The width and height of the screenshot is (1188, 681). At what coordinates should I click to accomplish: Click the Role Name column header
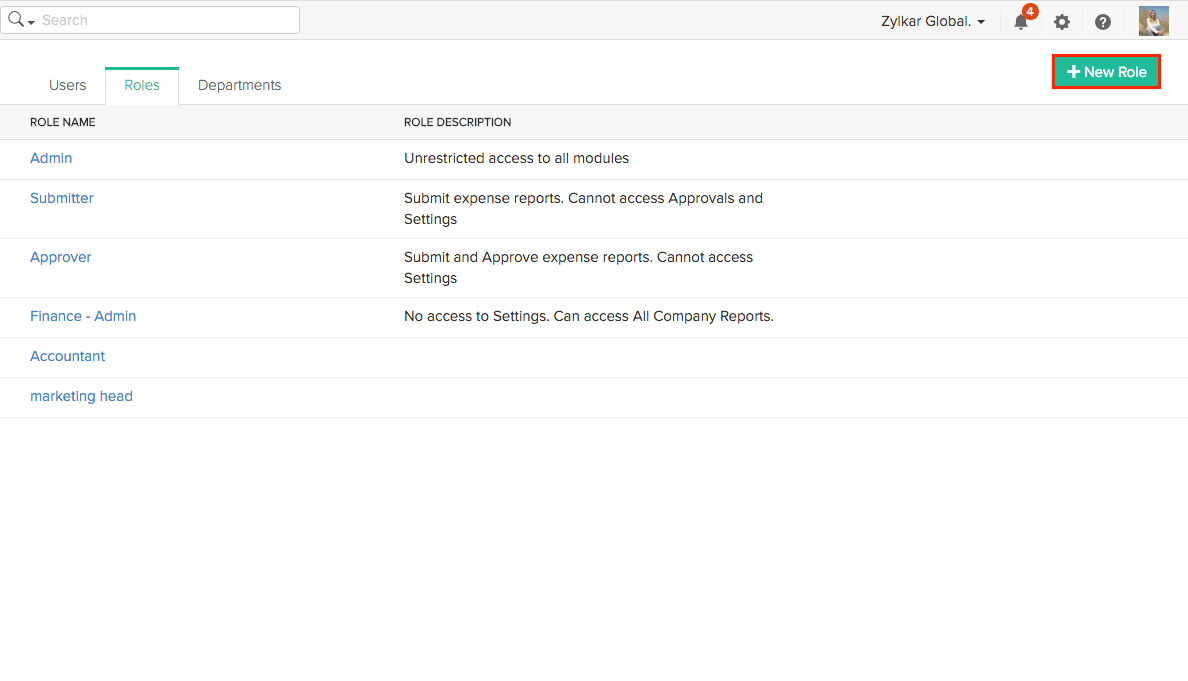63,122
